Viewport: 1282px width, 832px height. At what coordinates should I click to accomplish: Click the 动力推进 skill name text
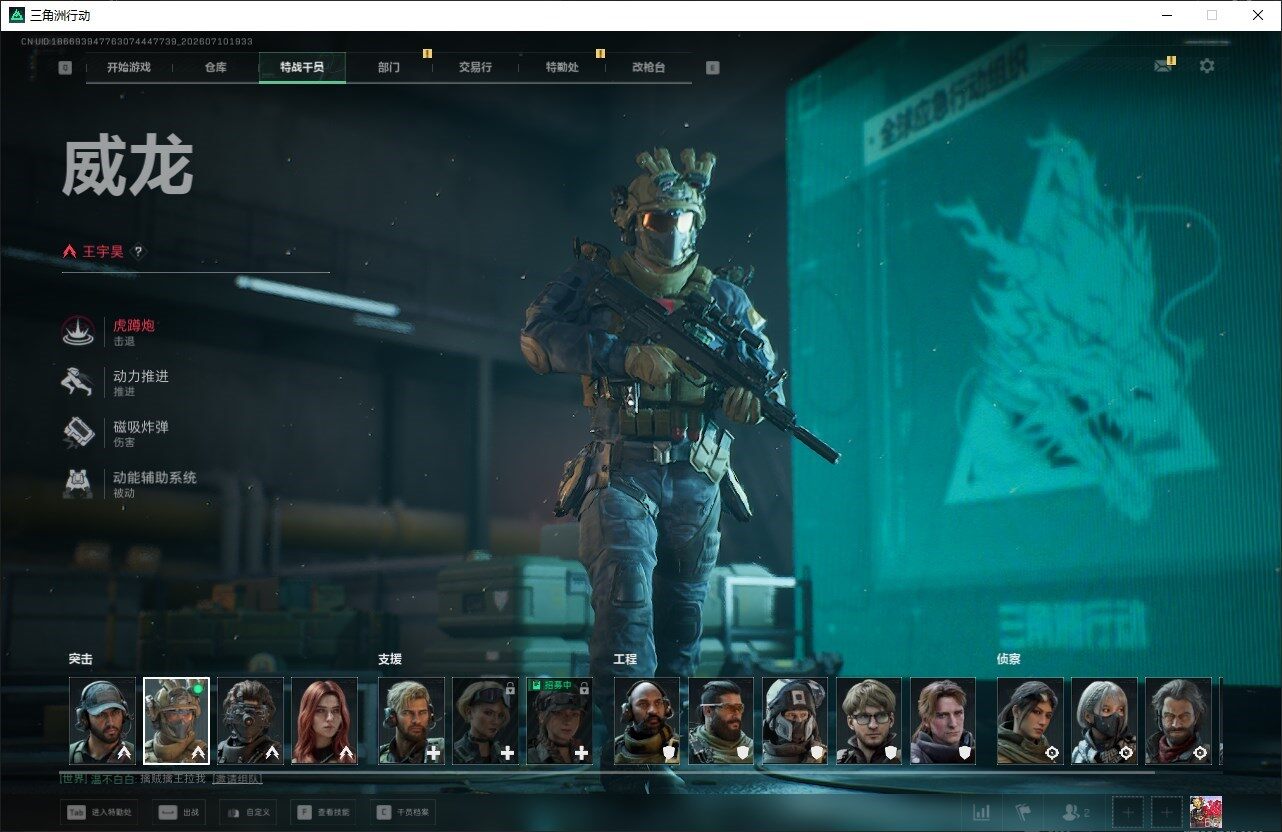pyautogui.click(x=141, y=376)
